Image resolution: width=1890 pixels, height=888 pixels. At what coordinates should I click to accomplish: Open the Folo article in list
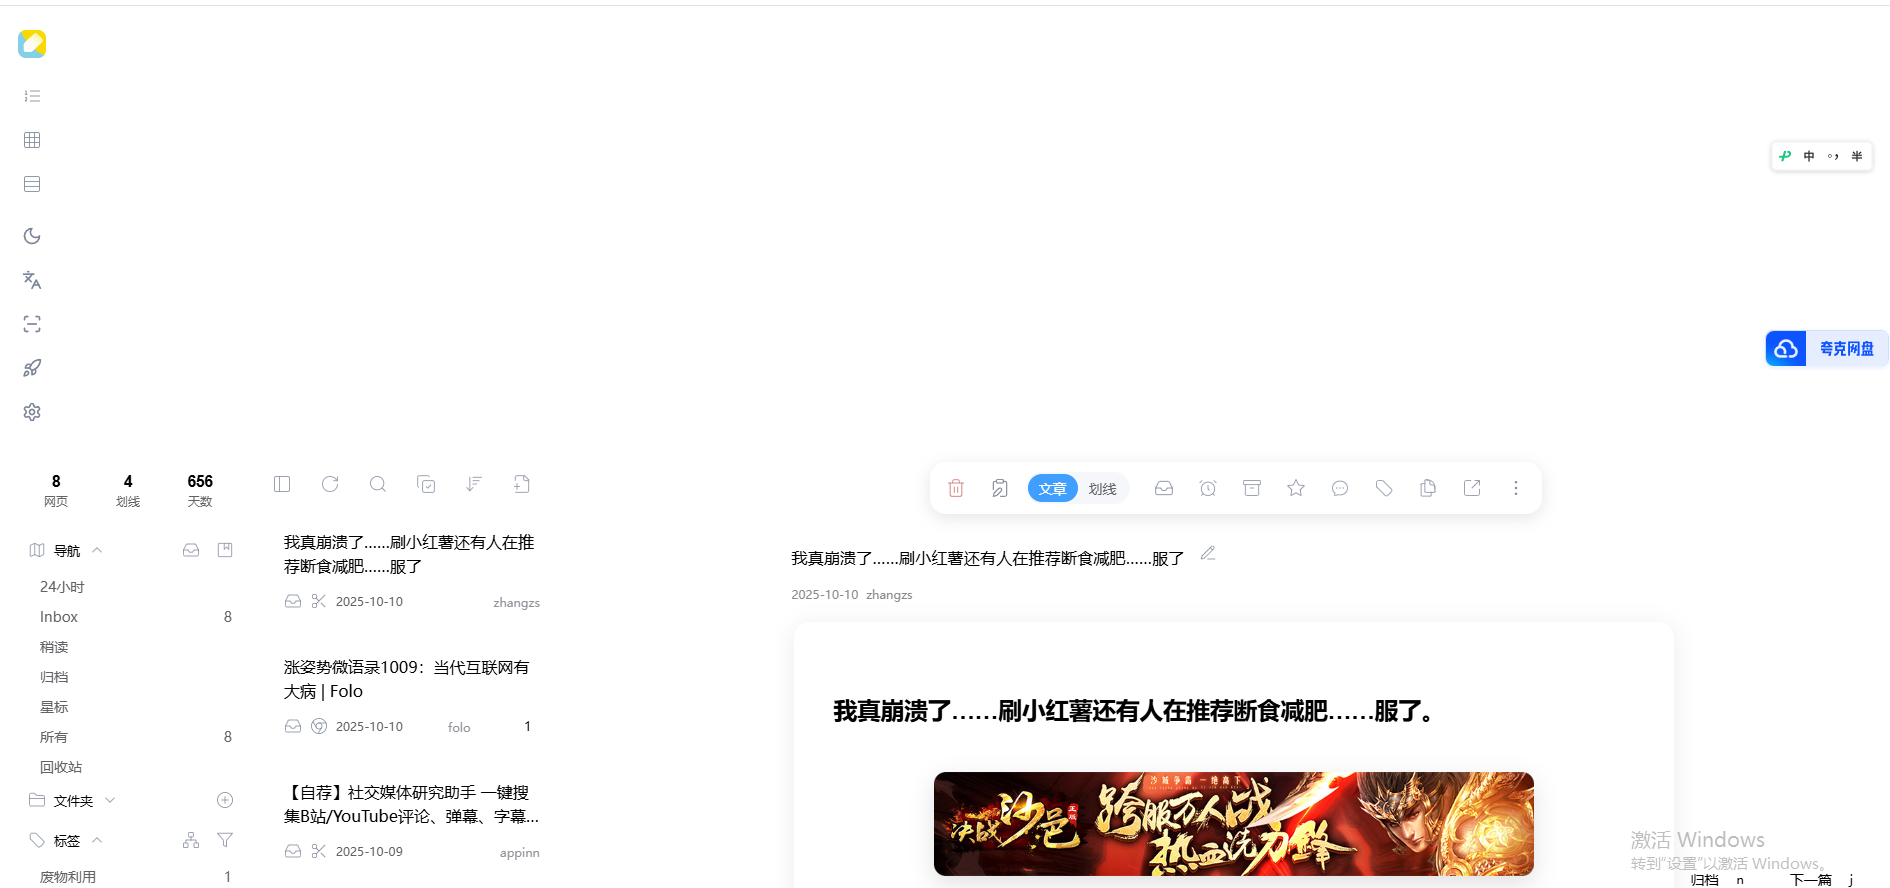click(x=407, y=679)
